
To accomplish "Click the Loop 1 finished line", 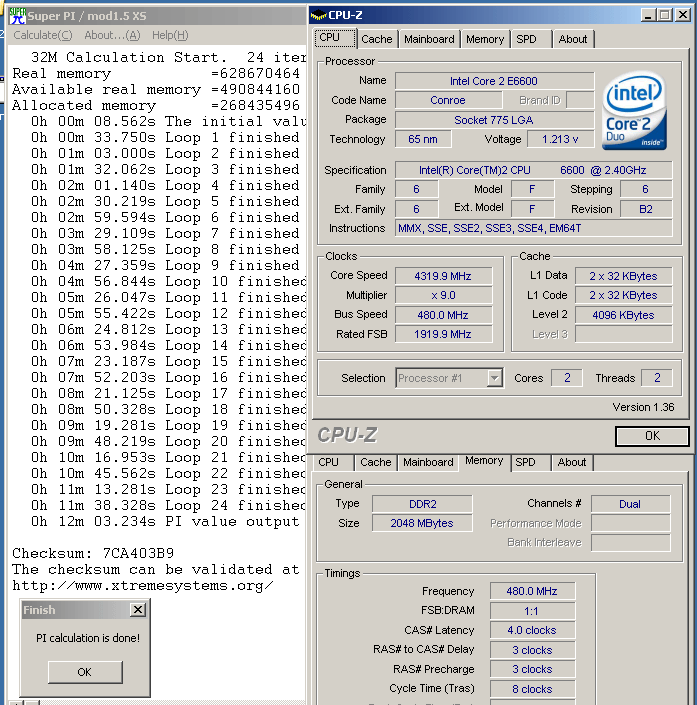I will pyautogui.click(x=165, y=137).
